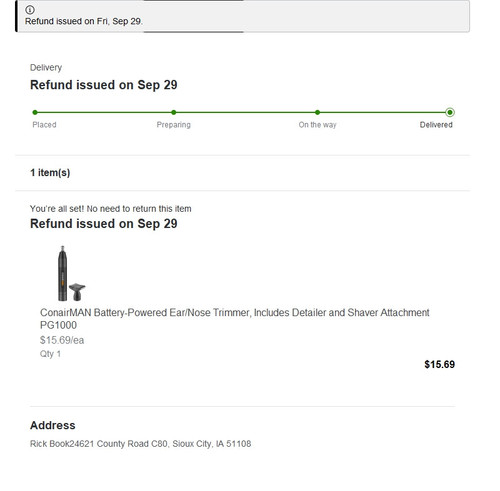Click the $15.69 item total price
Viewport: 500px width, 491px height.
439,364
